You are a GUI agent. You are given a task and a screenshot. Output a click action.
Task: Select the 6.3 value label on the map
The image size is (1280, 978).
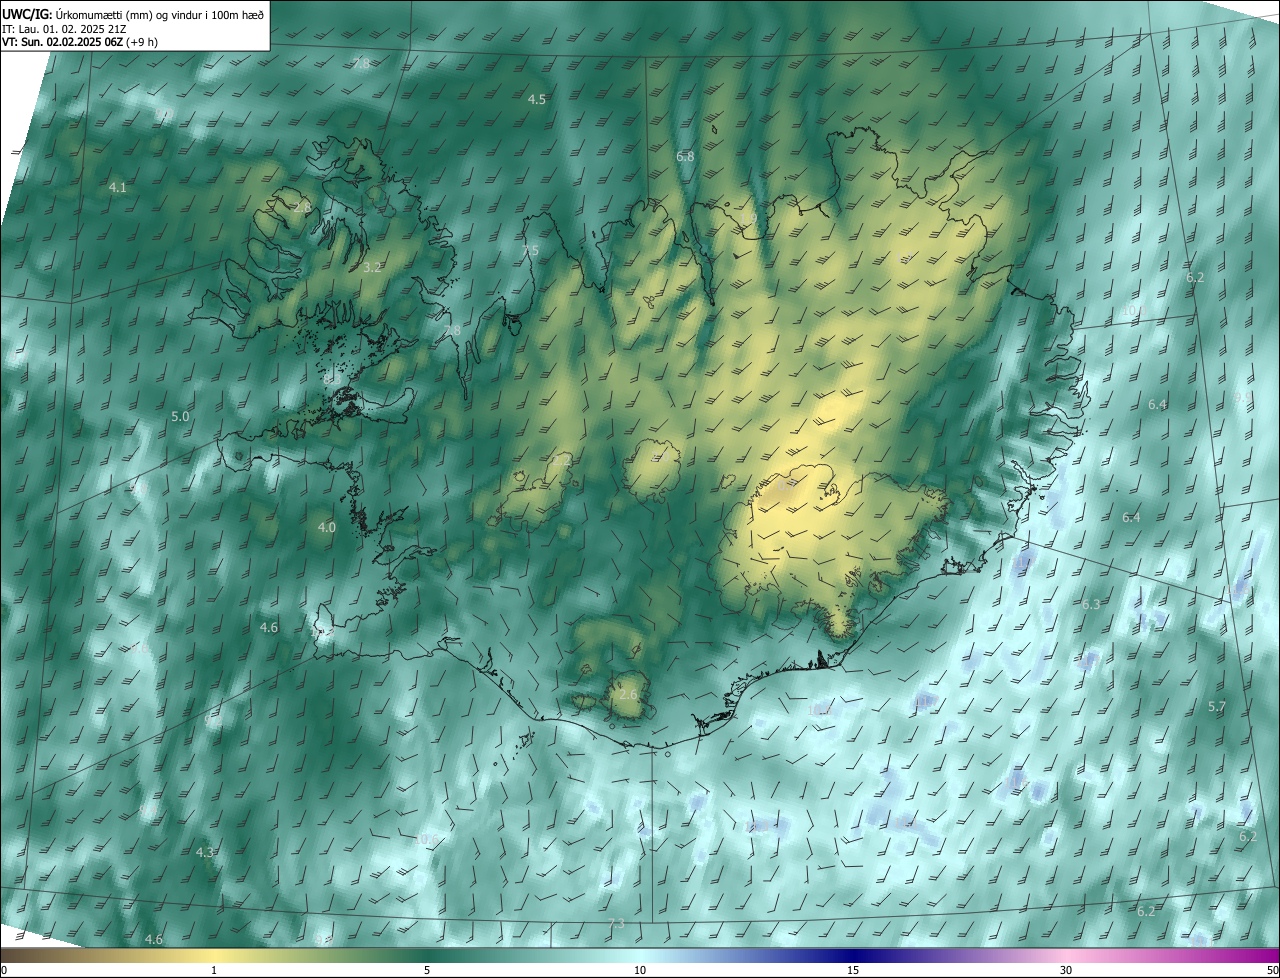(1091, 605)
